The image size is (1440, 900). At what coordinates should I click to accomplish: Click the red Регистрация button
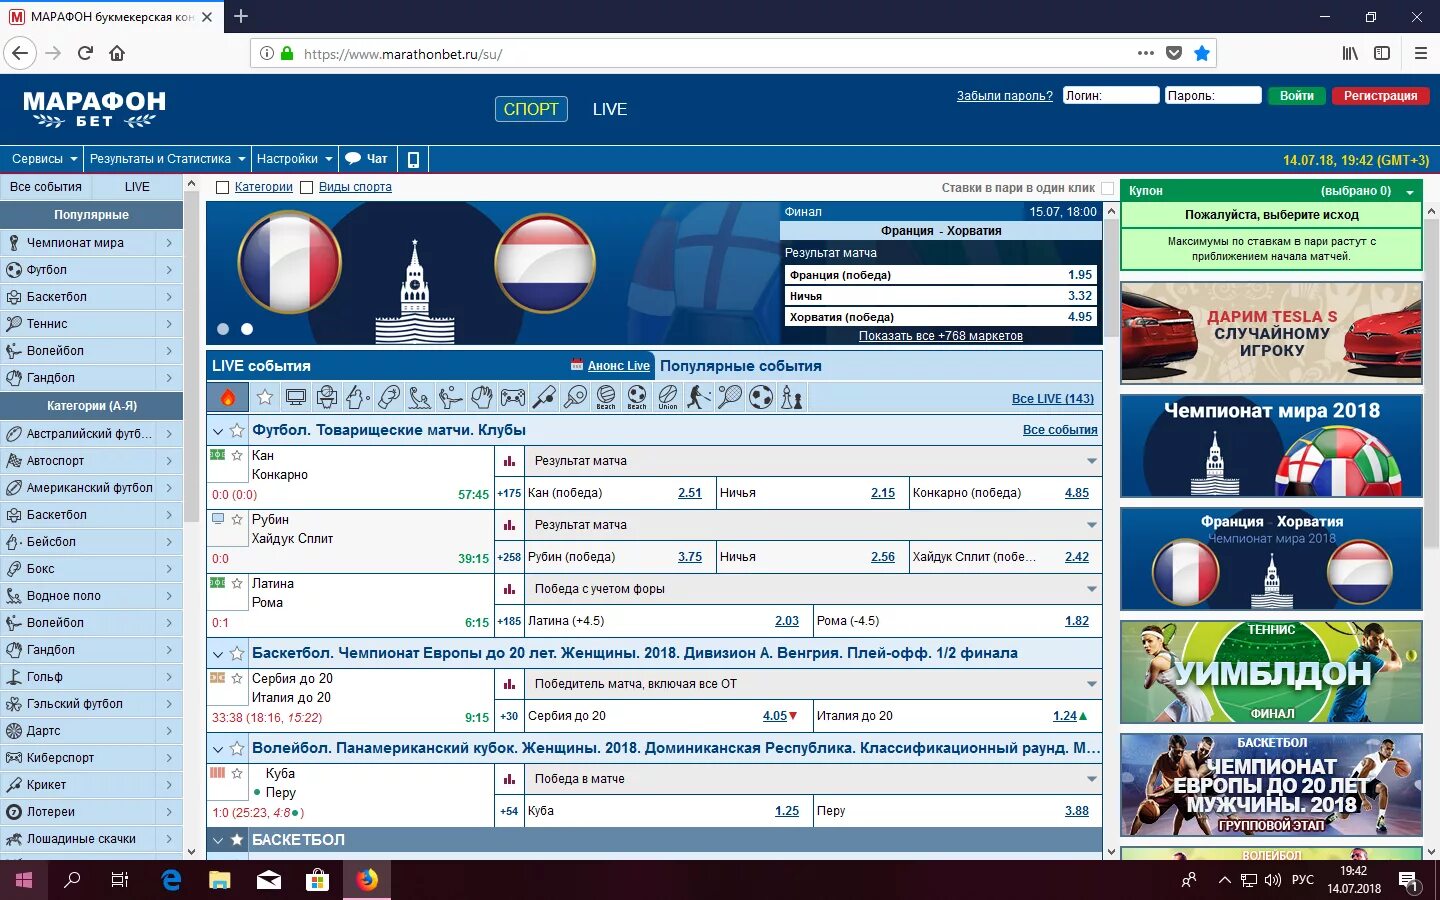pos(1380,96)
